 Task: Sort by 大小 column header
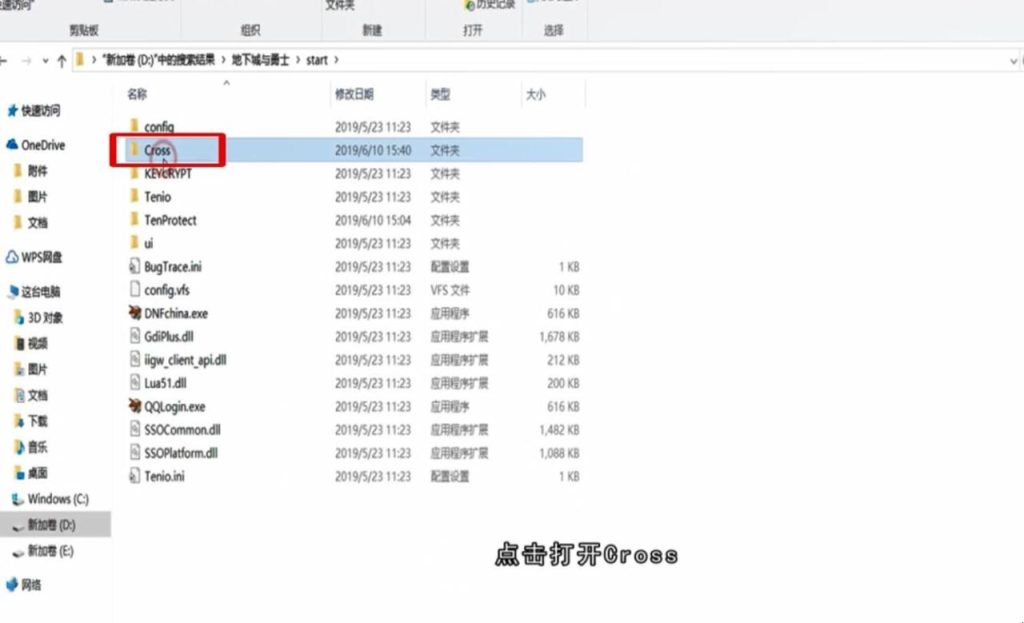click(535, 94)
